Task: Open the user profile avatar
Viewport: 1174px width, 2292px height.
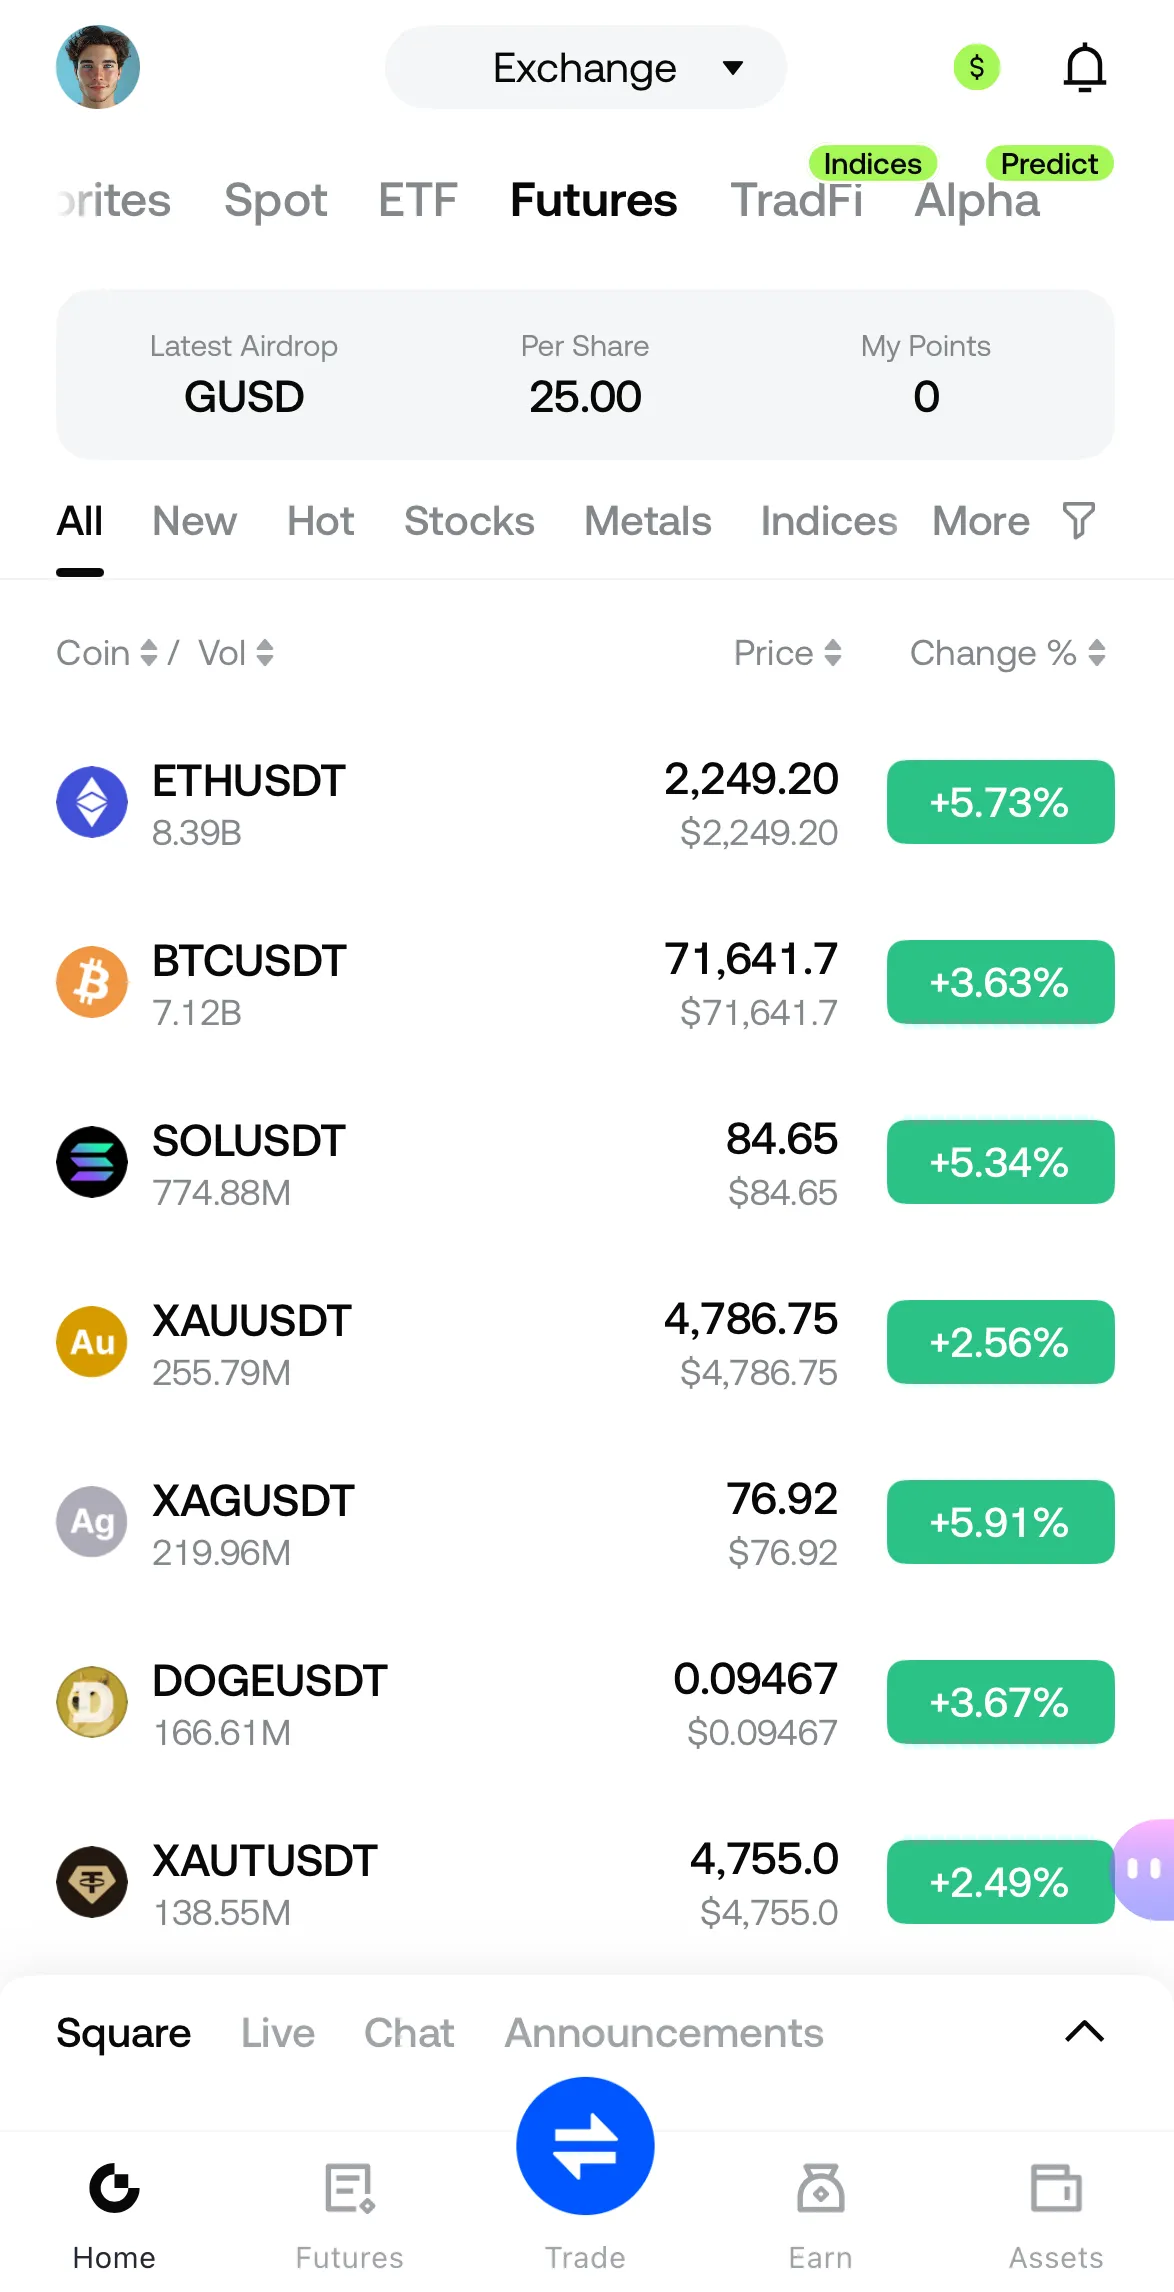Action: (98, 67)
